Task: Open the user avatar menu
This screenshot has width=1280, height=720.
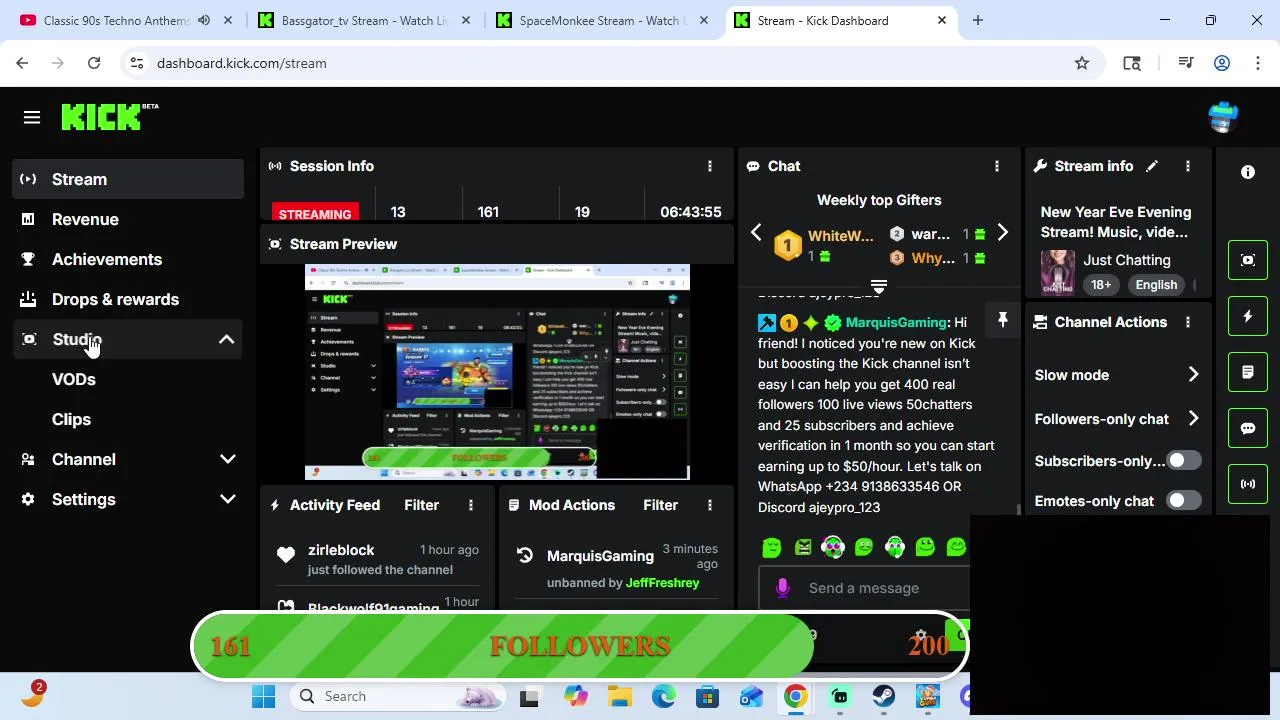Action: (1222, 117)
